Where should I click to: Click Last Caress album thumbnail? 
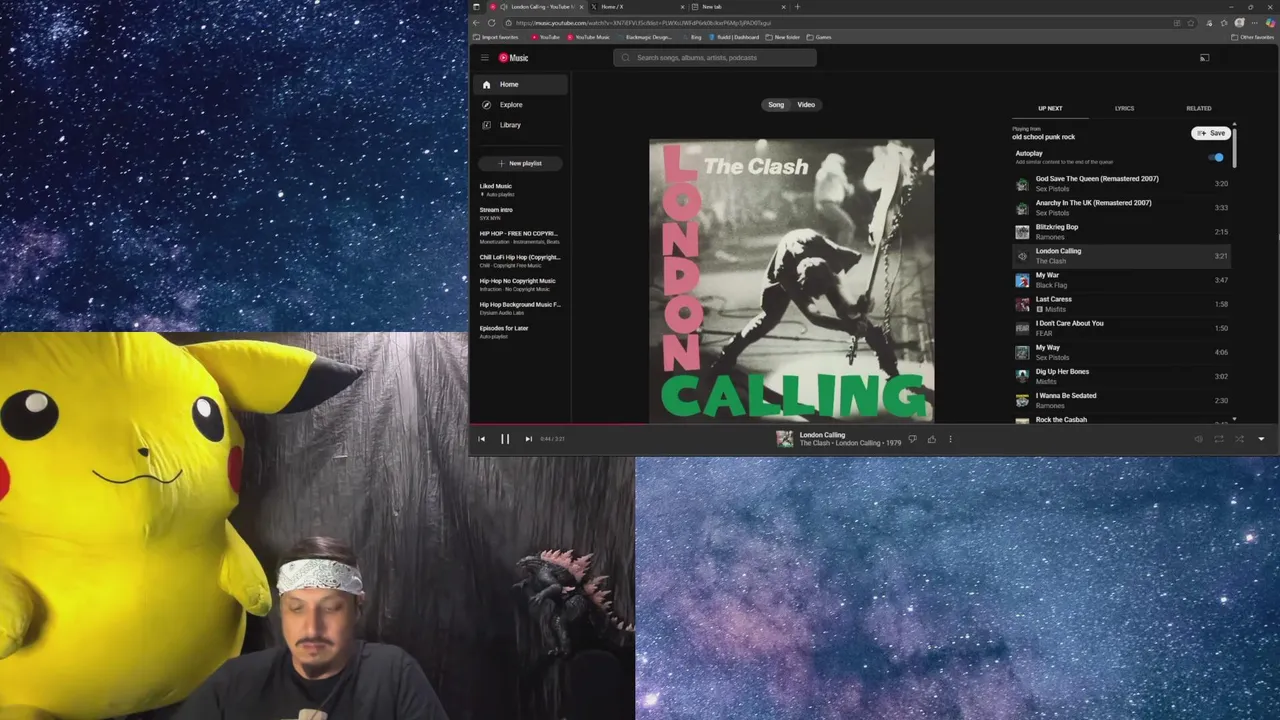1022,304
